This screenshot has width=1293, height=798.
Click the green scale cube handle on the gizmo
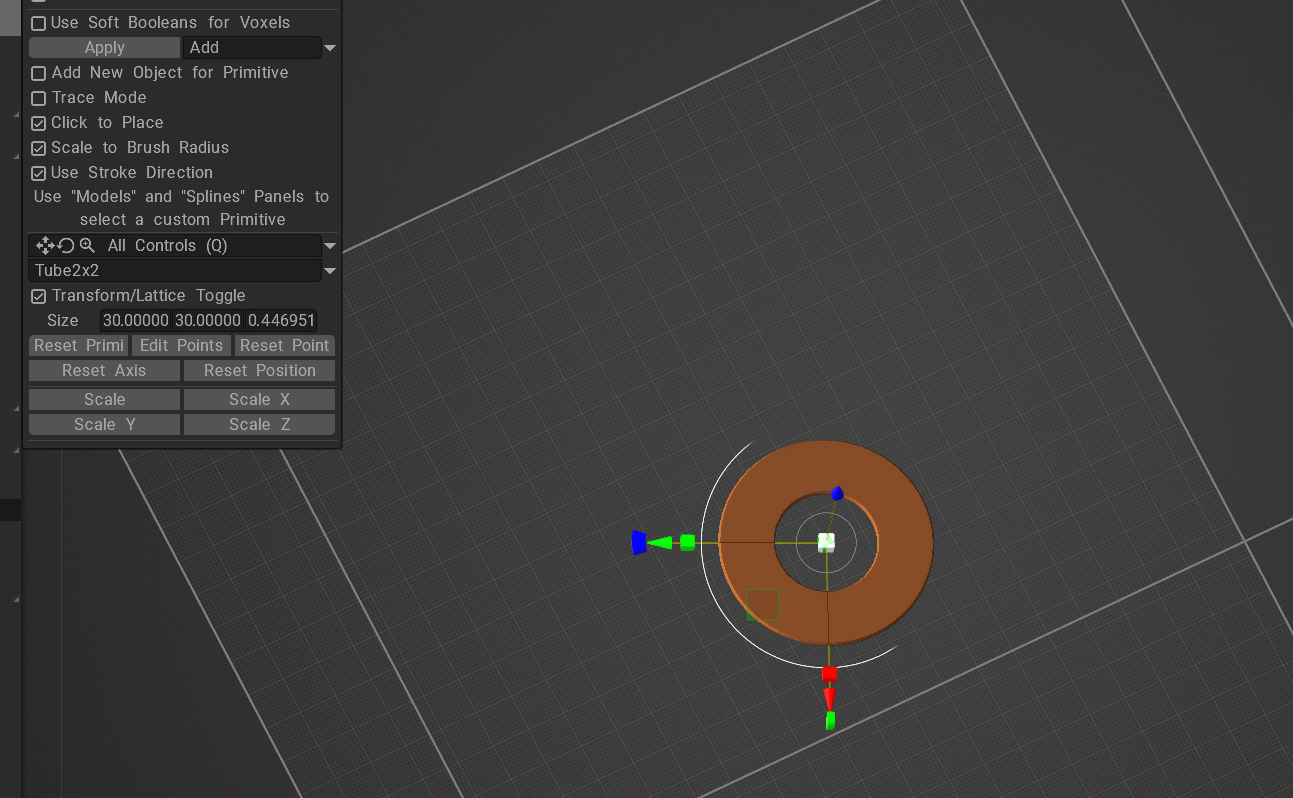pos(688,542)
